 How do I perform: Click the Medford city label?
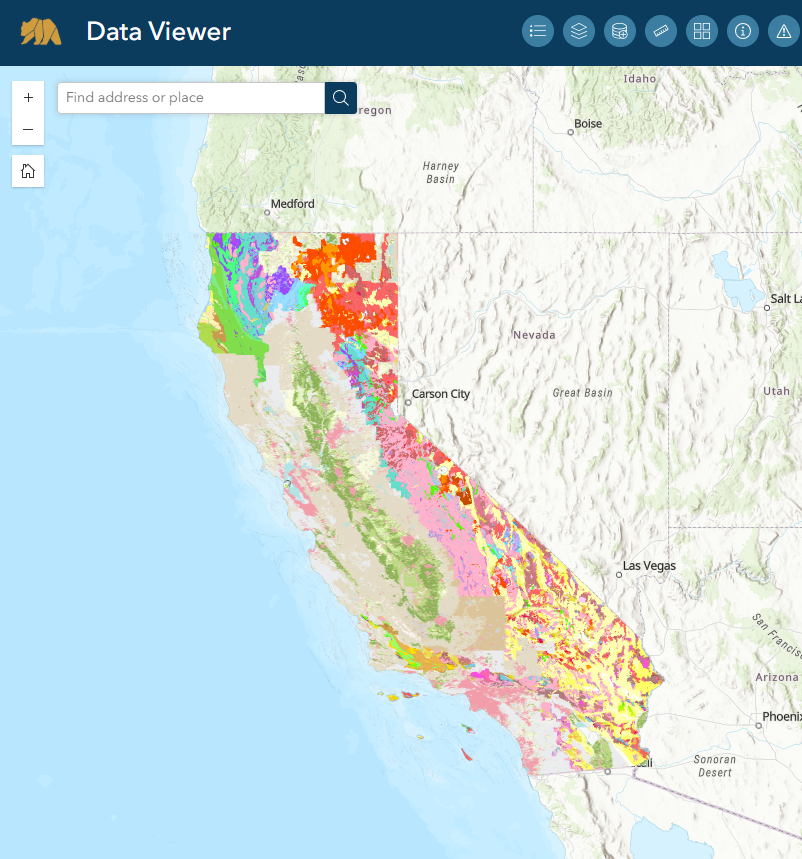click(x=292, y=204)
